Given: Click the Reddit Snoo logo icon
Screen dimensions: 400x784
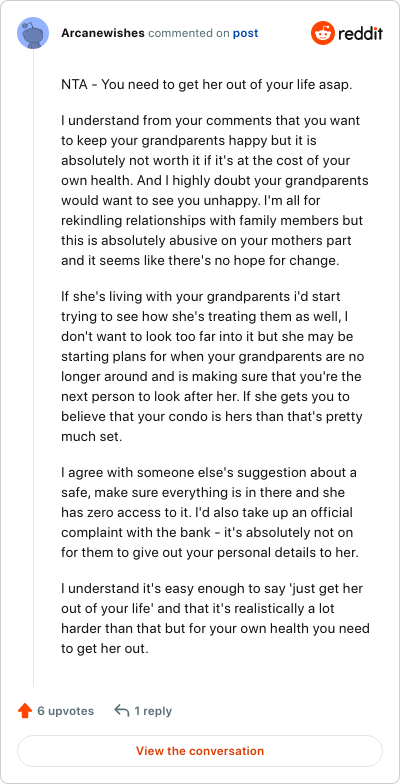Looking at the screenshot, I should point(322,34).
